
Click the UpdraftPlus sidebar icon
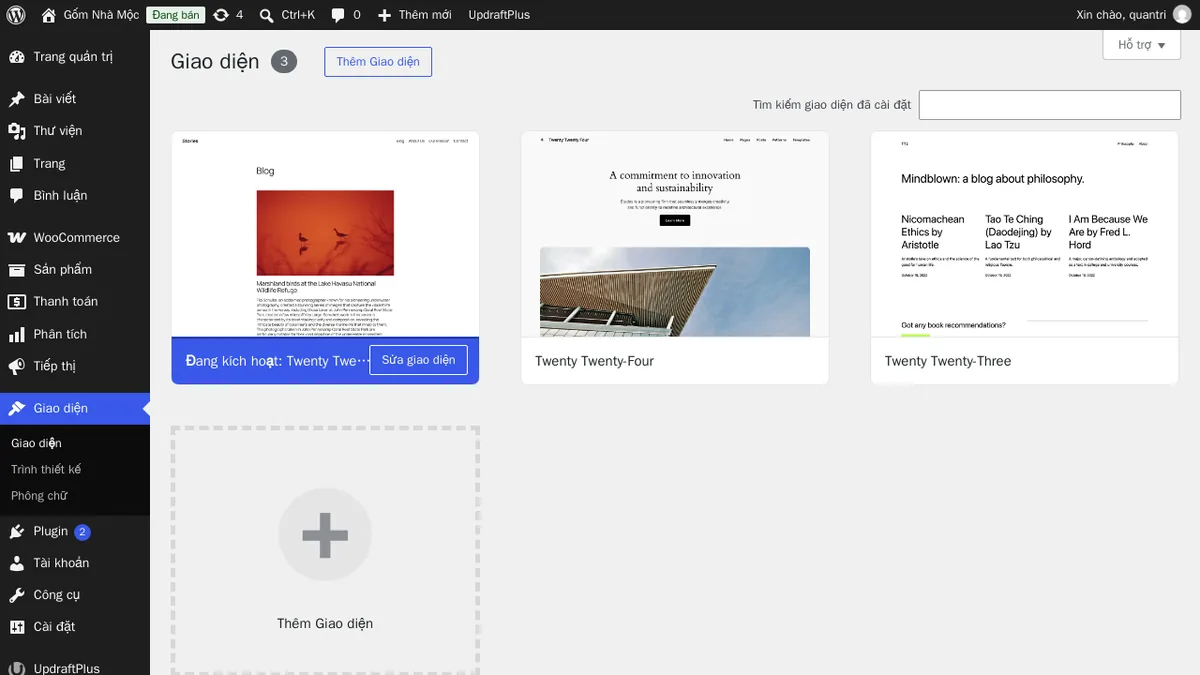tap(17, 668)
